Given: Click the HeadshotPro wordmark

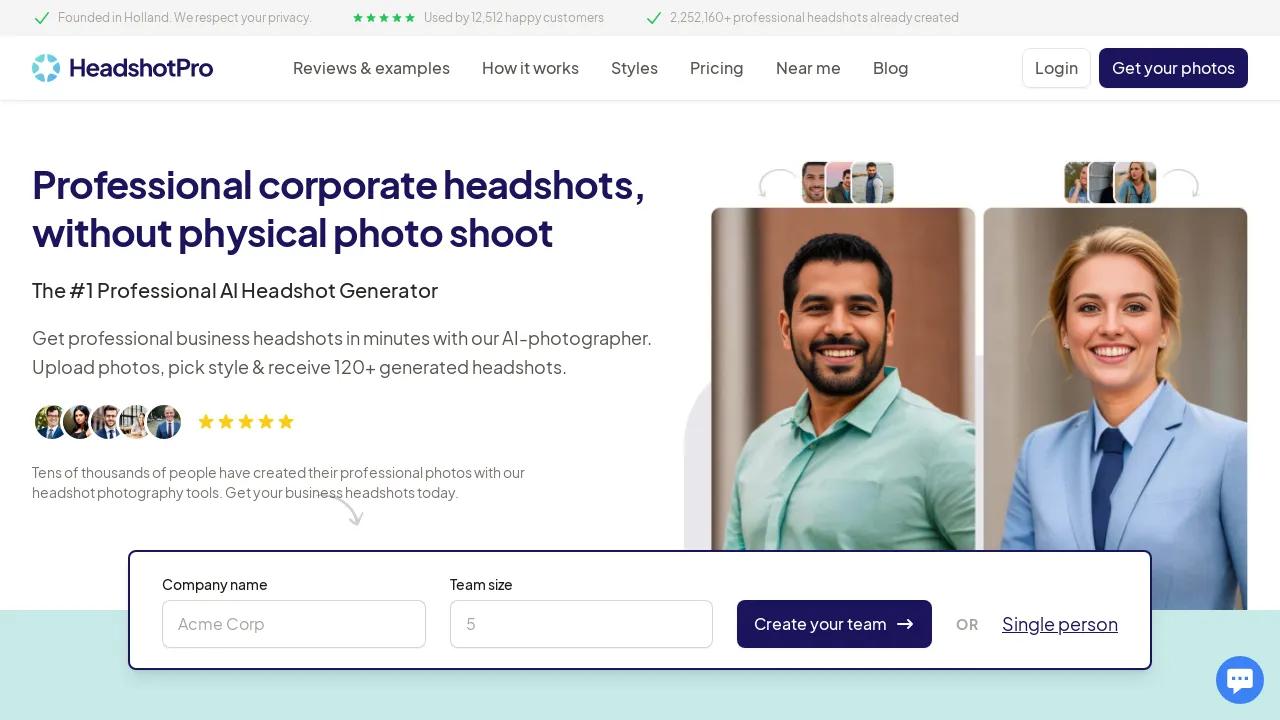Looking at the screenshot, I should click(141, 68).
